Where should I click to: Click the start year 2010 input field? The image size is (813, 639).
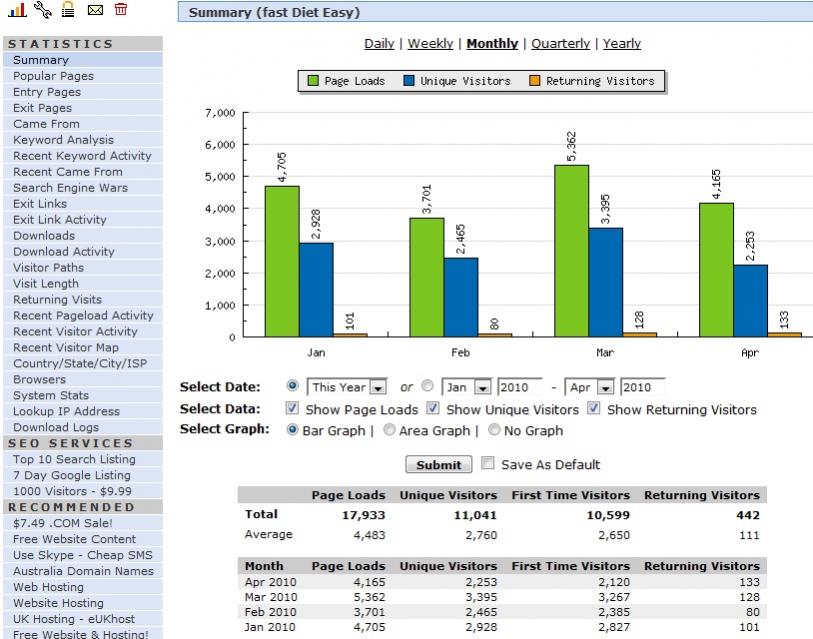[x=519, y=387]
